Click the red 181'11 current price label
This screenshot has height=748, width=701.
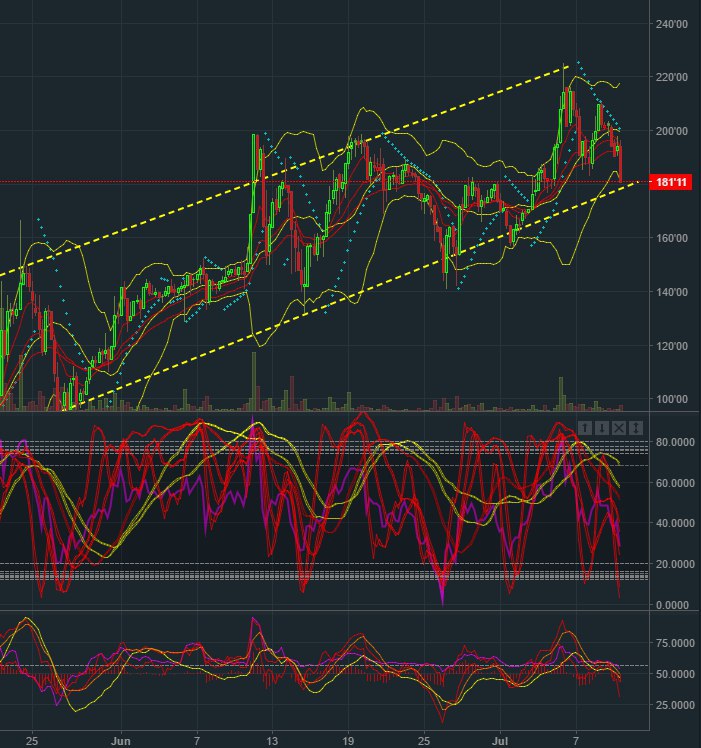point(670,182)
